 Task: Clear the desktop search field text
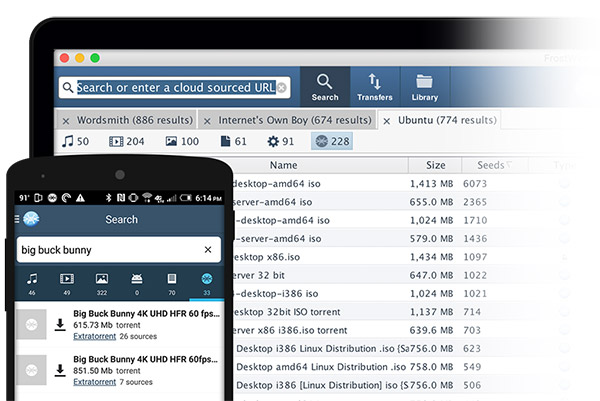(282, 88)
